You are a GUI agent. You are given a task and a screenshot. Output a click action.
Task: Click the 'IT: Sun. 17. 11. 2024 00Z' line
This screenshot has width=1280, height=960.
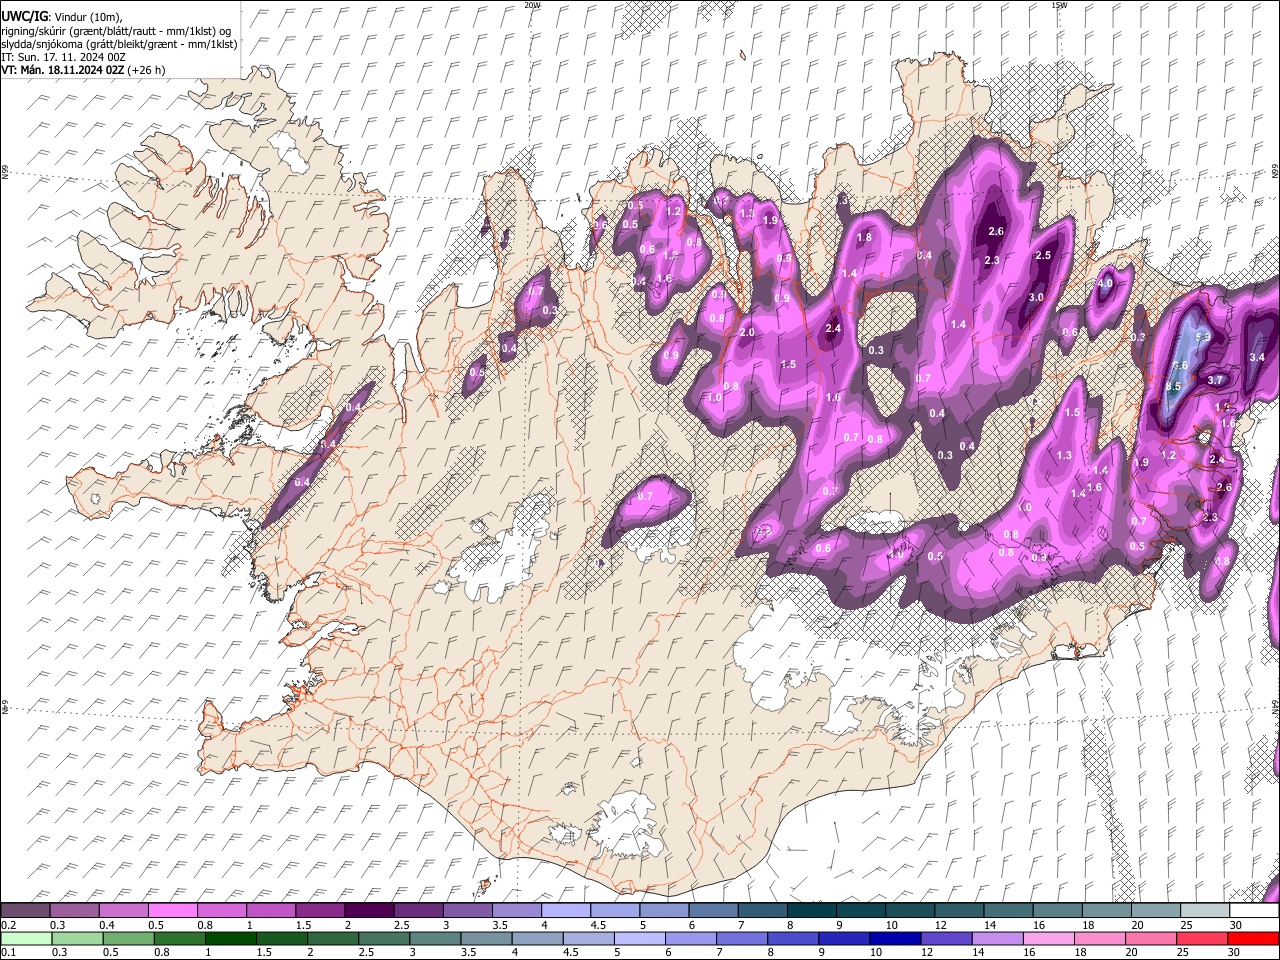(x=63, y=57)
